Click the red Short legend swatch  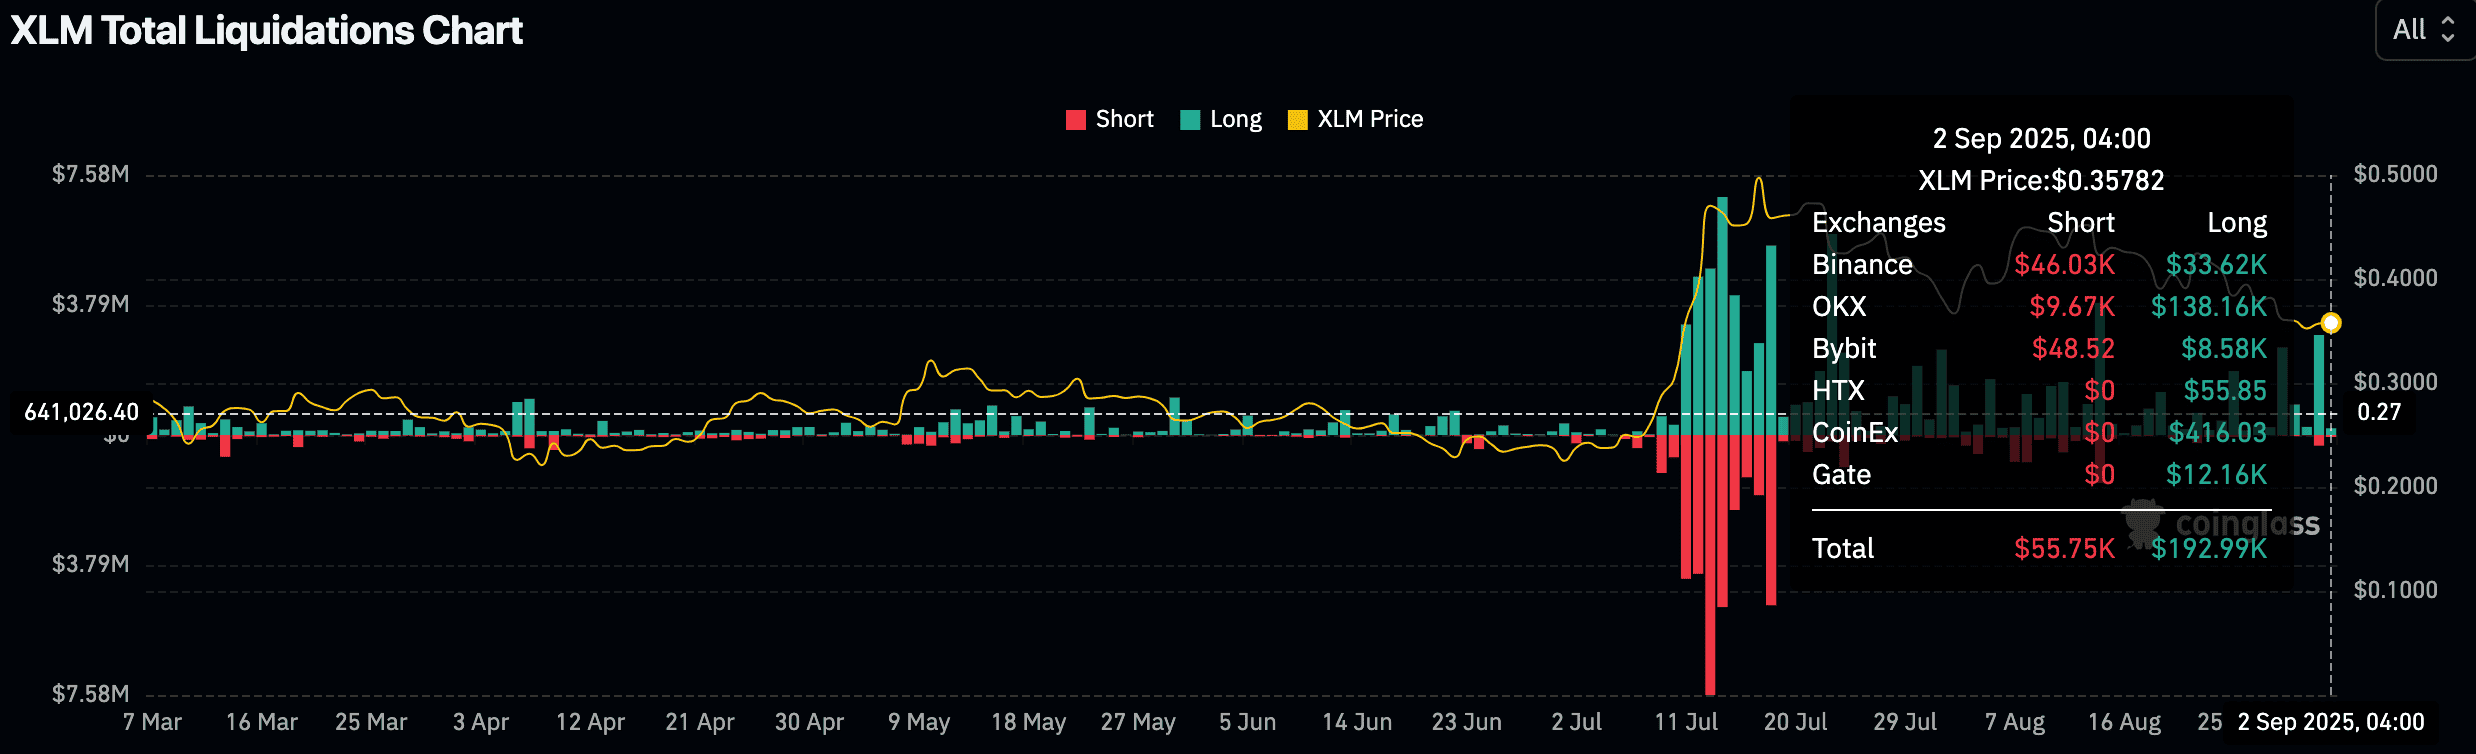[x=1076, y=120]
